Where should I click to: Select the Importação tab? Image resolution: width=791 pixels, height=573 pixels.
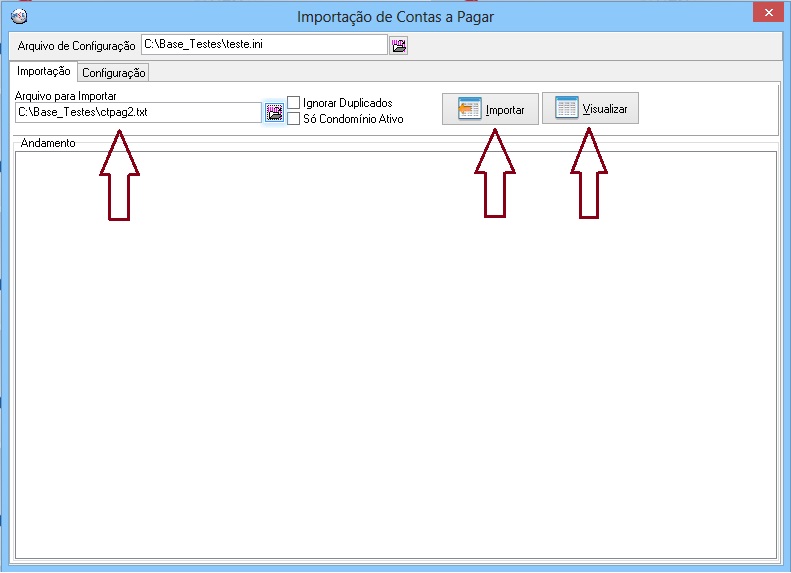[x=44, y=72]
